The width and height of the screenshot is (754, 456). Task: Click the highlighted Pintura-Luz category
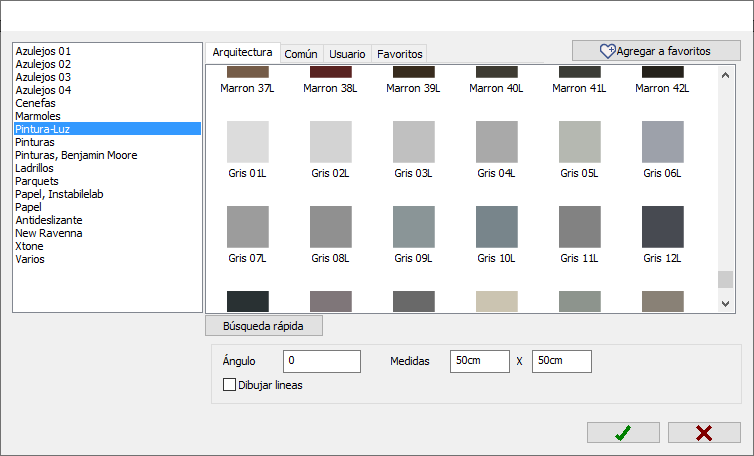[x=108, y=129]
